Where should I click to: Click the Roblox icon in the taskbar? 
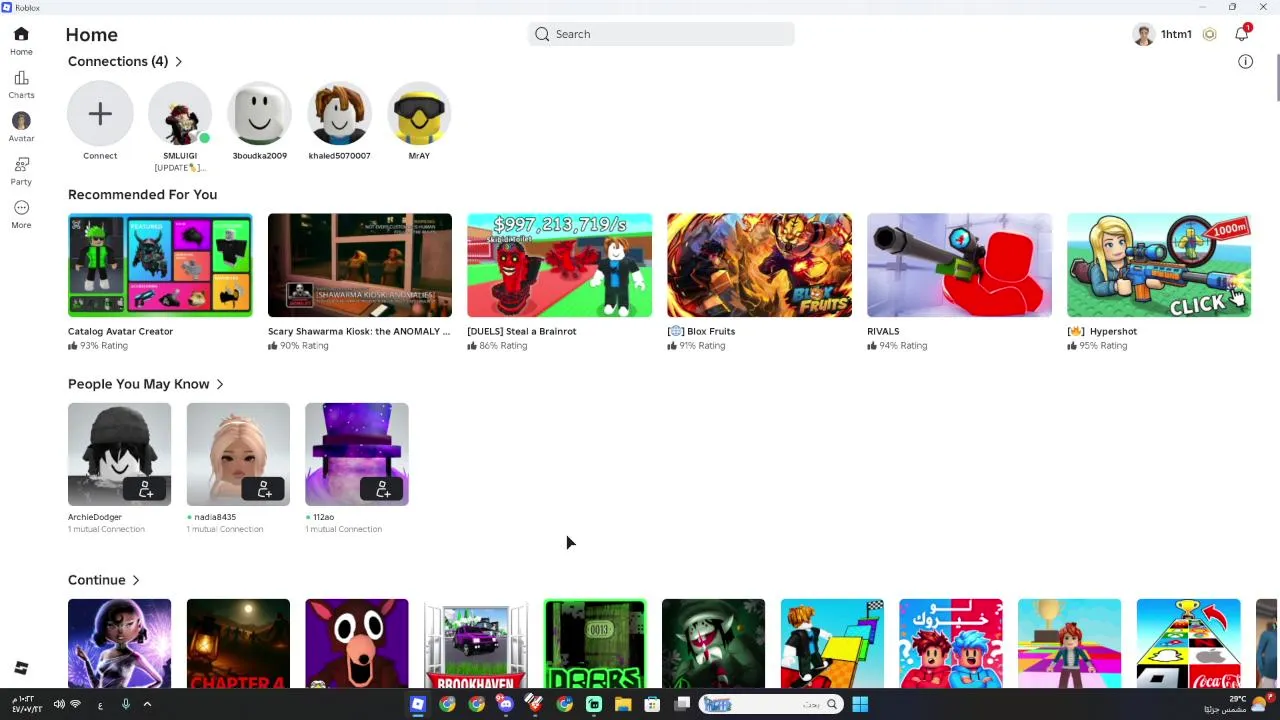pos(418,704)
